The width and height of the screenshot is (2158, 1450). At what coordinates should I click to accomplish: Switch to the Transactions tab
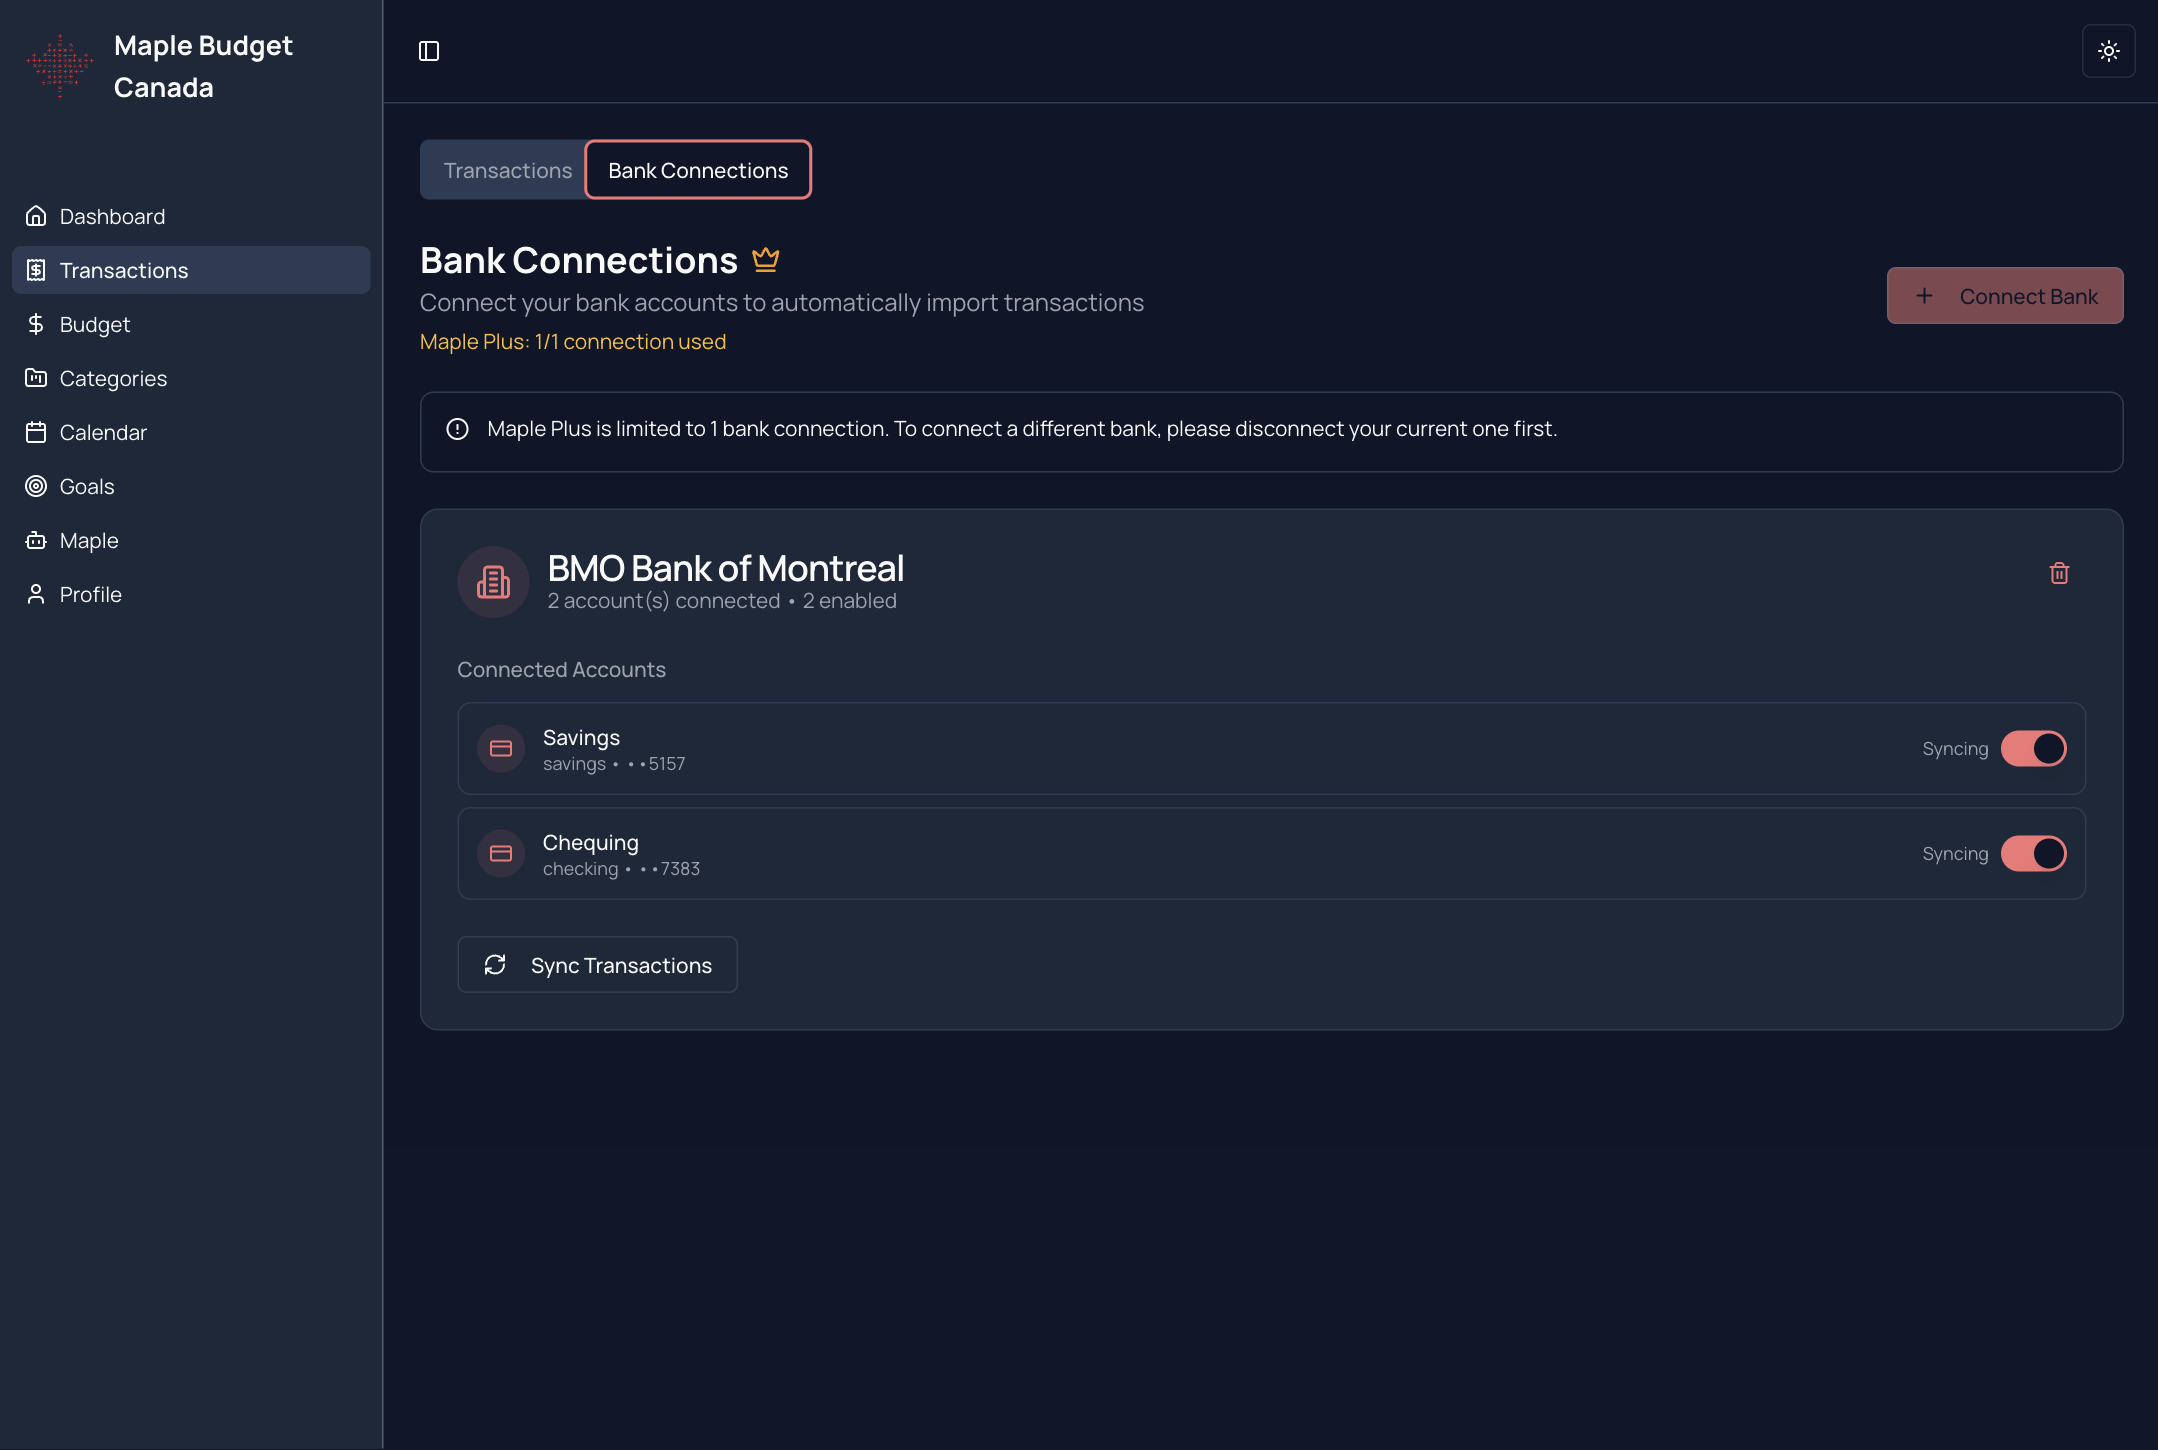click(508, 170)
